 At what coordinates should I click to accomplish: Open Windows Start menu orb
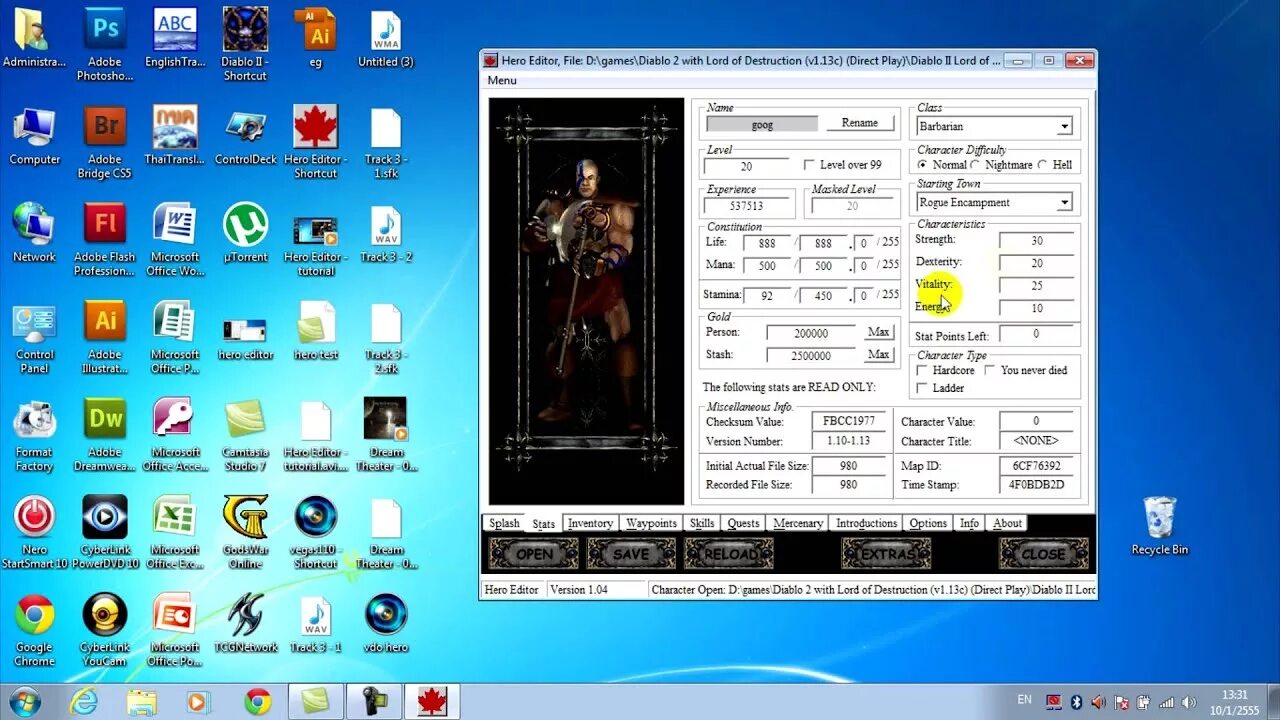24,701
